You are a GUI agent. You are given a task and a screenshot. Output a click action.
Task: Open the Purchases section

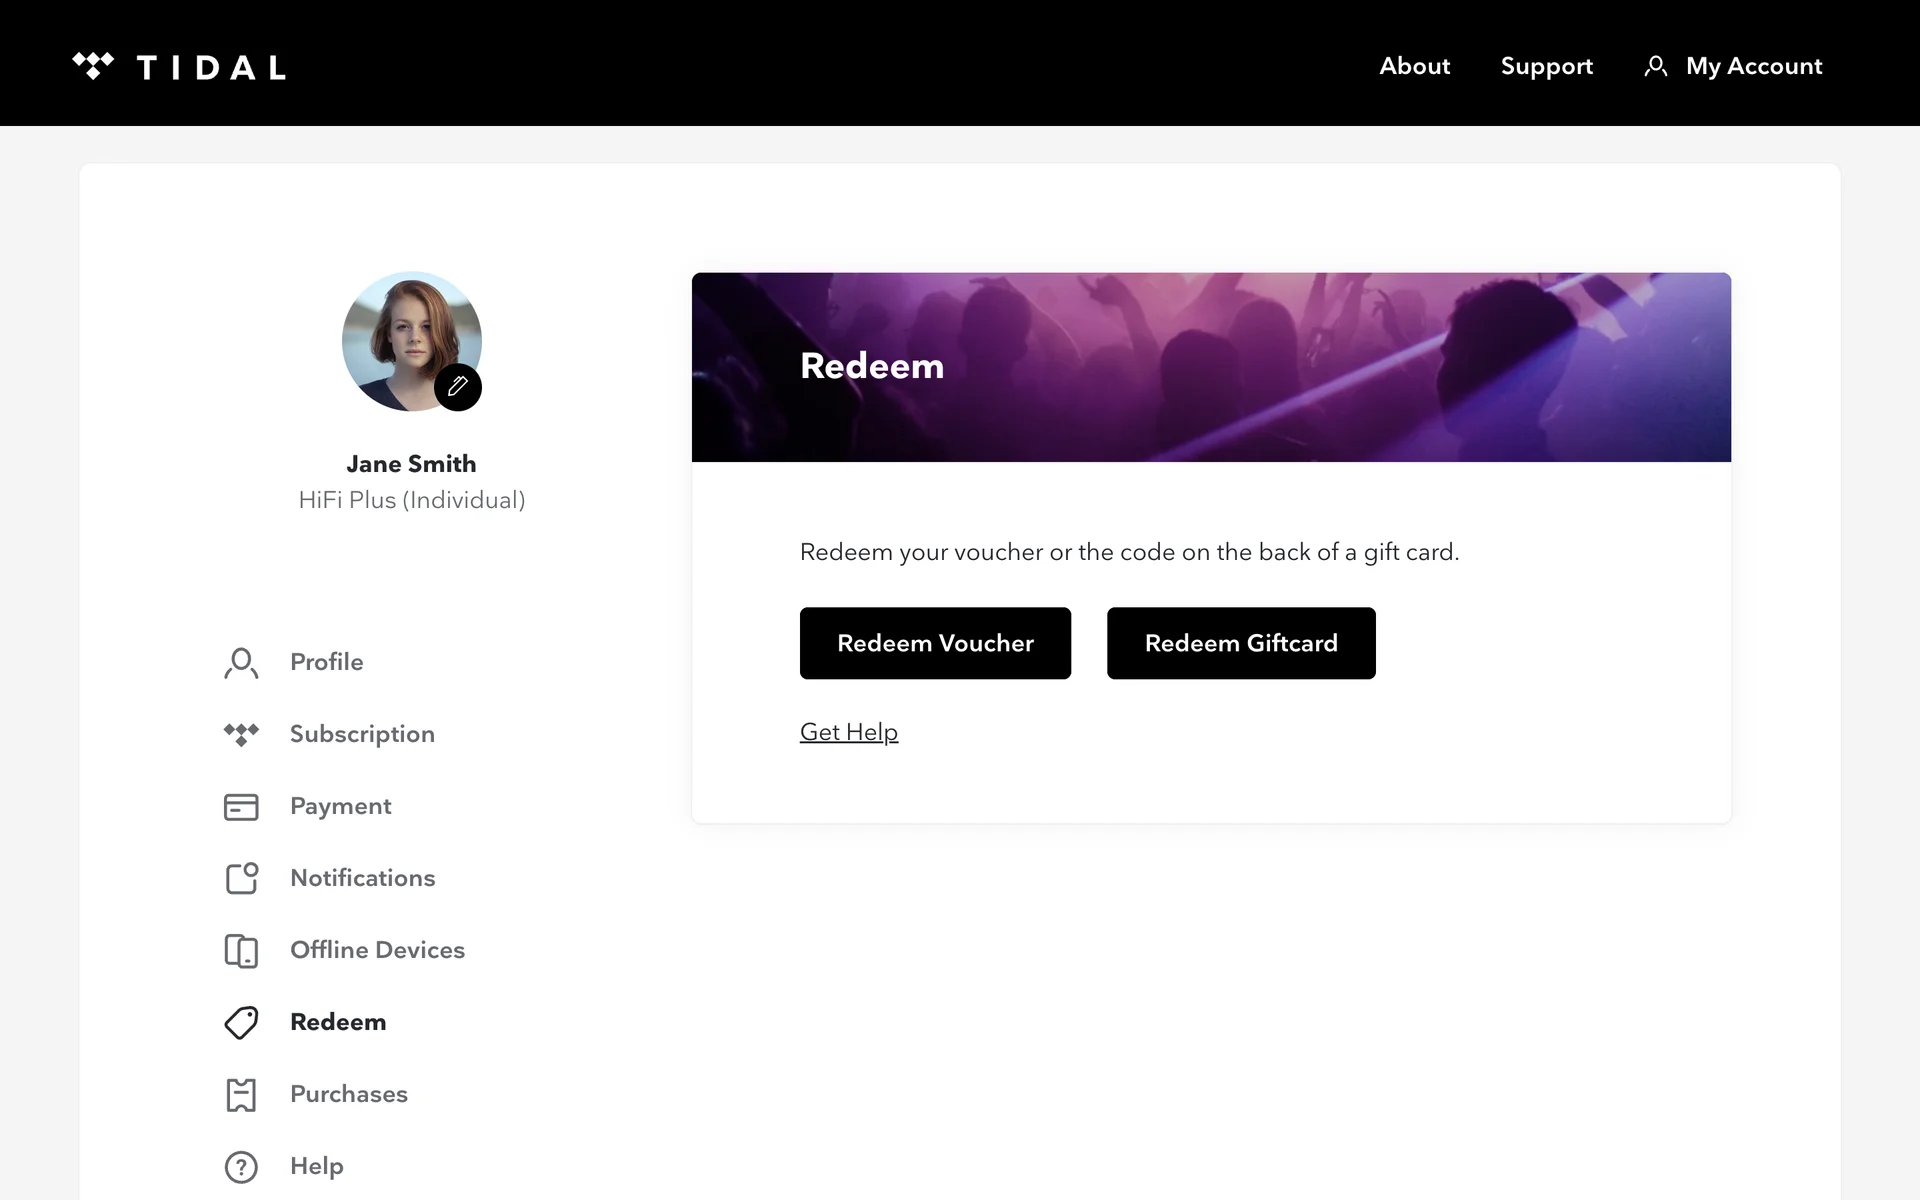tap(348, 1094)
